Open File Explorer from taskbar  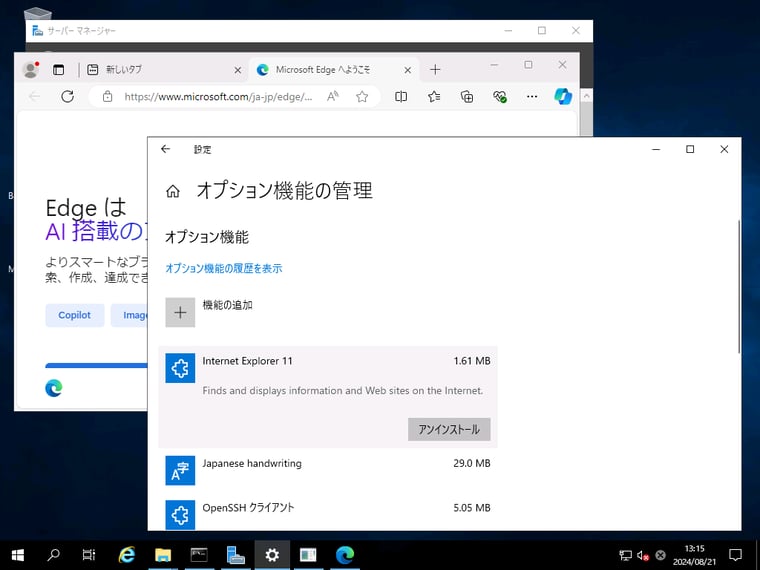pyautogui.click(x=163, y=555)
